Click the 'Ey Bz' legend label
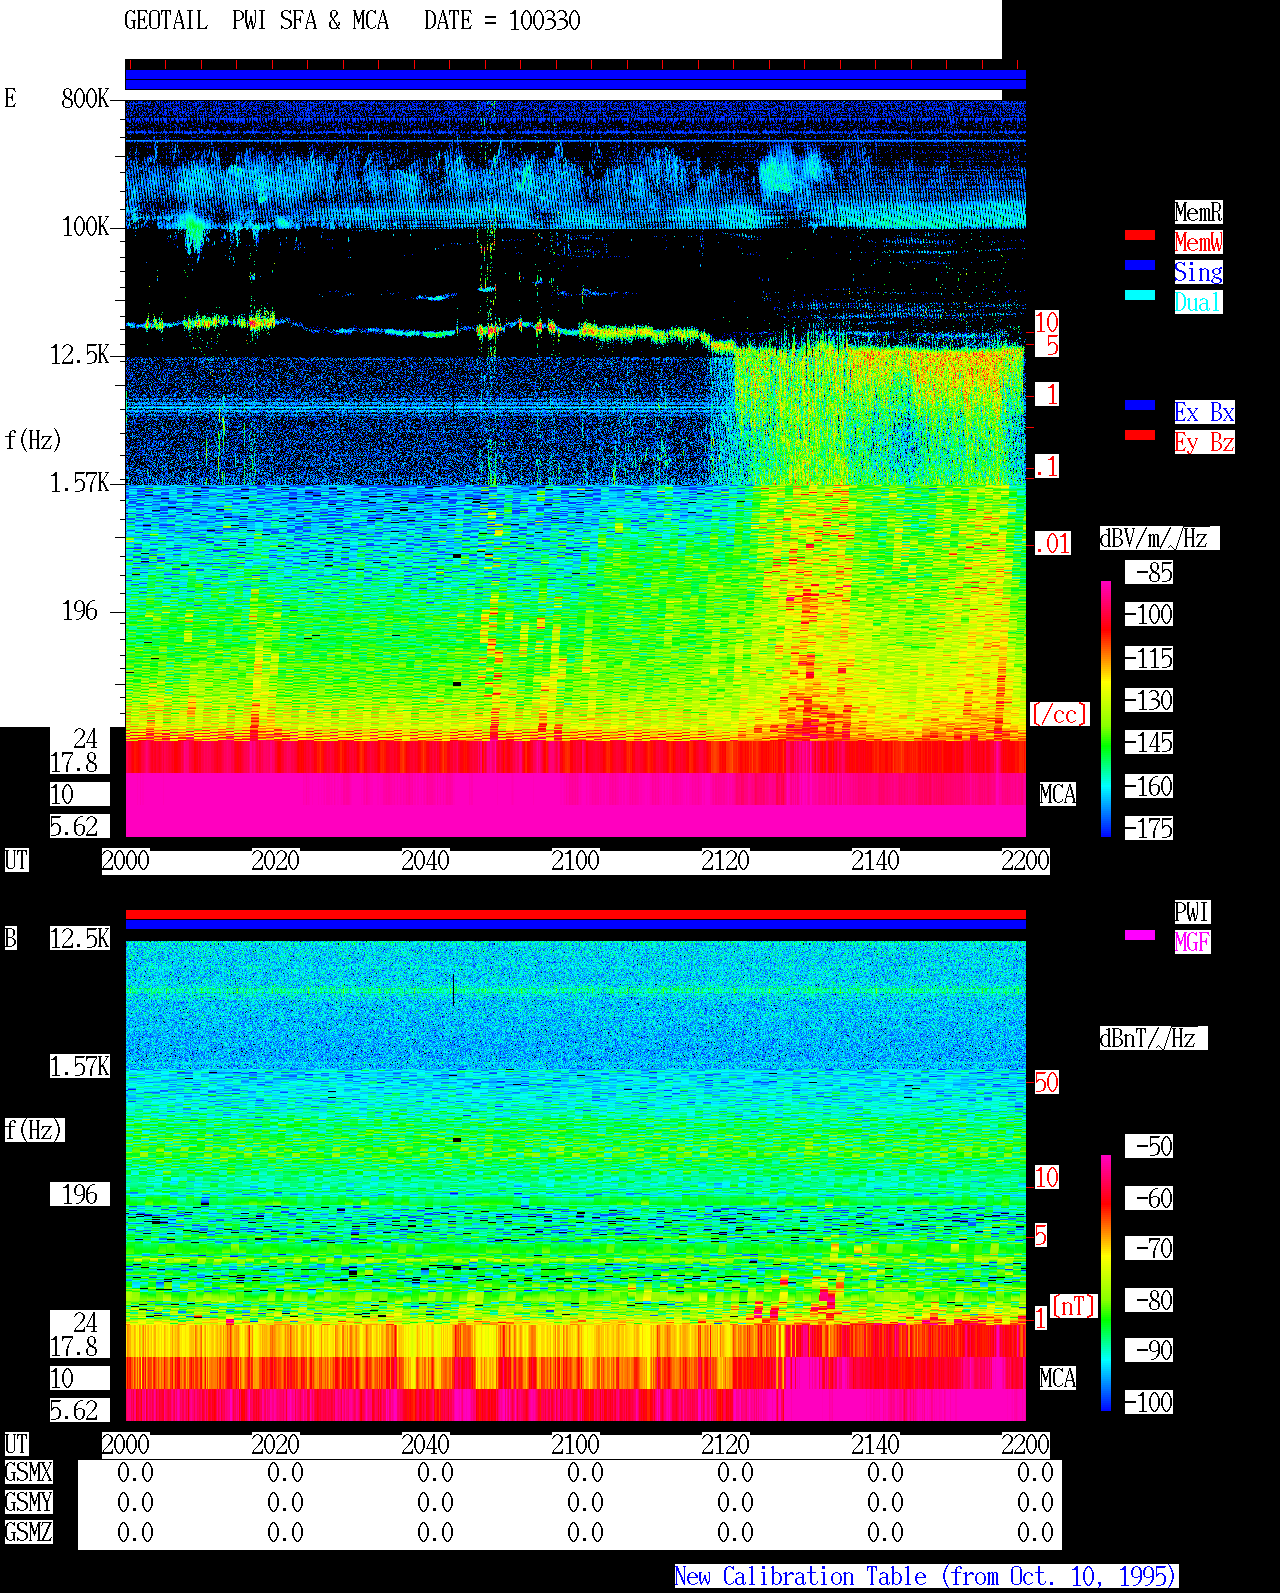 (1204, 442)
